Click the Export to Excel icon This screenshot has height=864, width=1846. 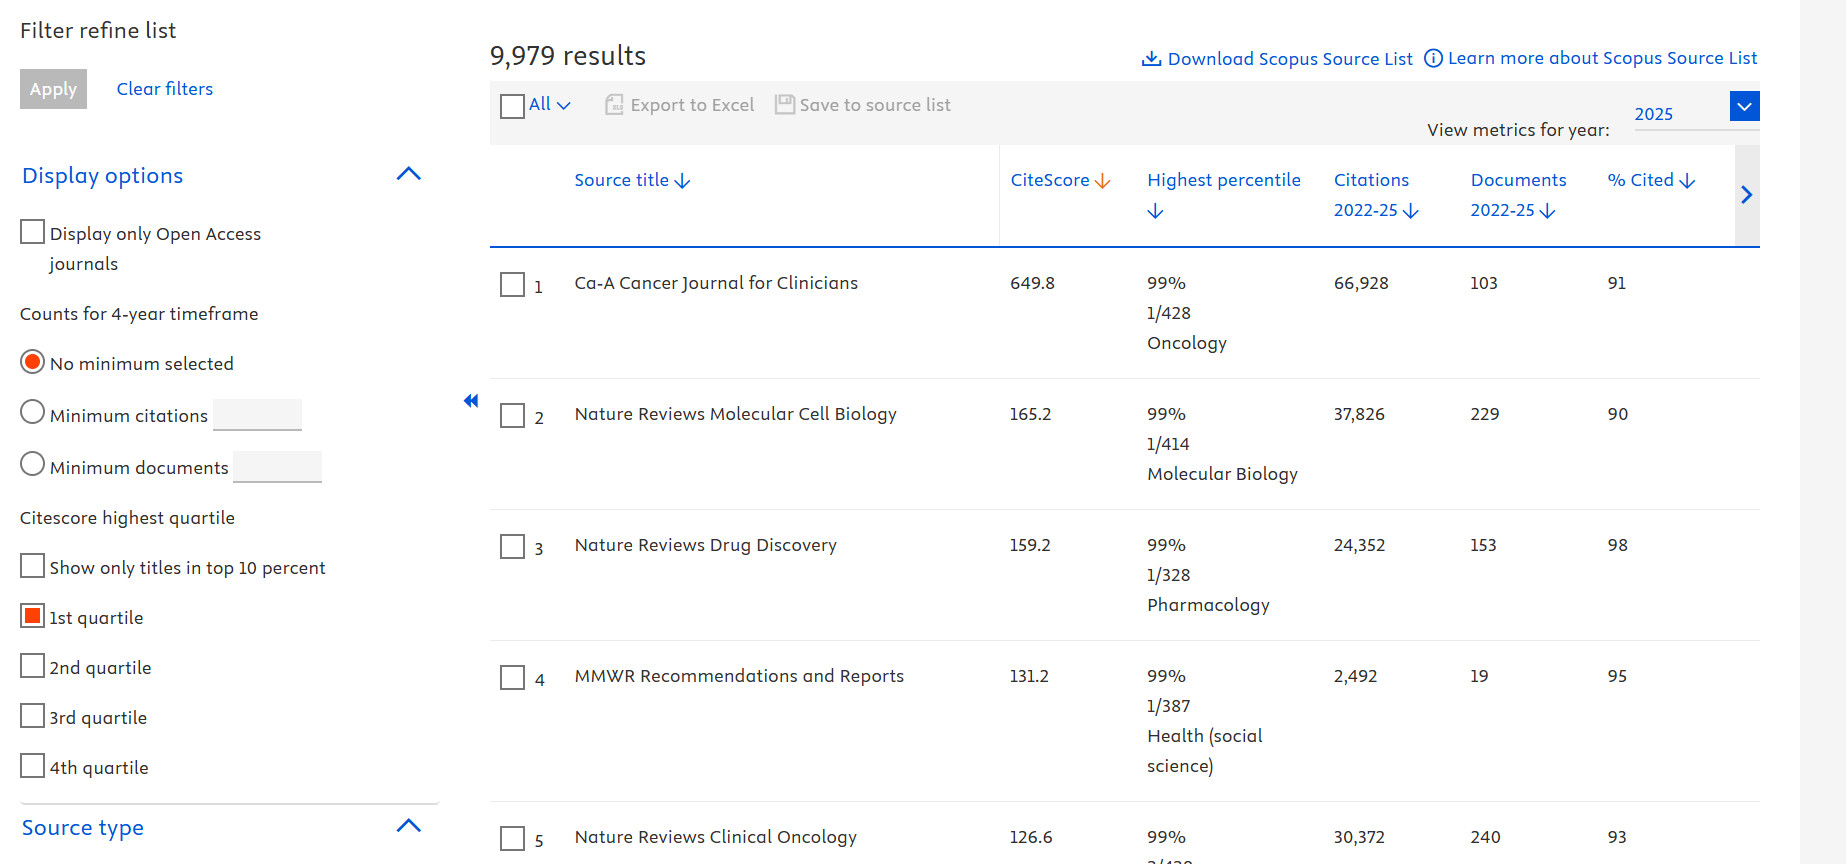point(614,105)
